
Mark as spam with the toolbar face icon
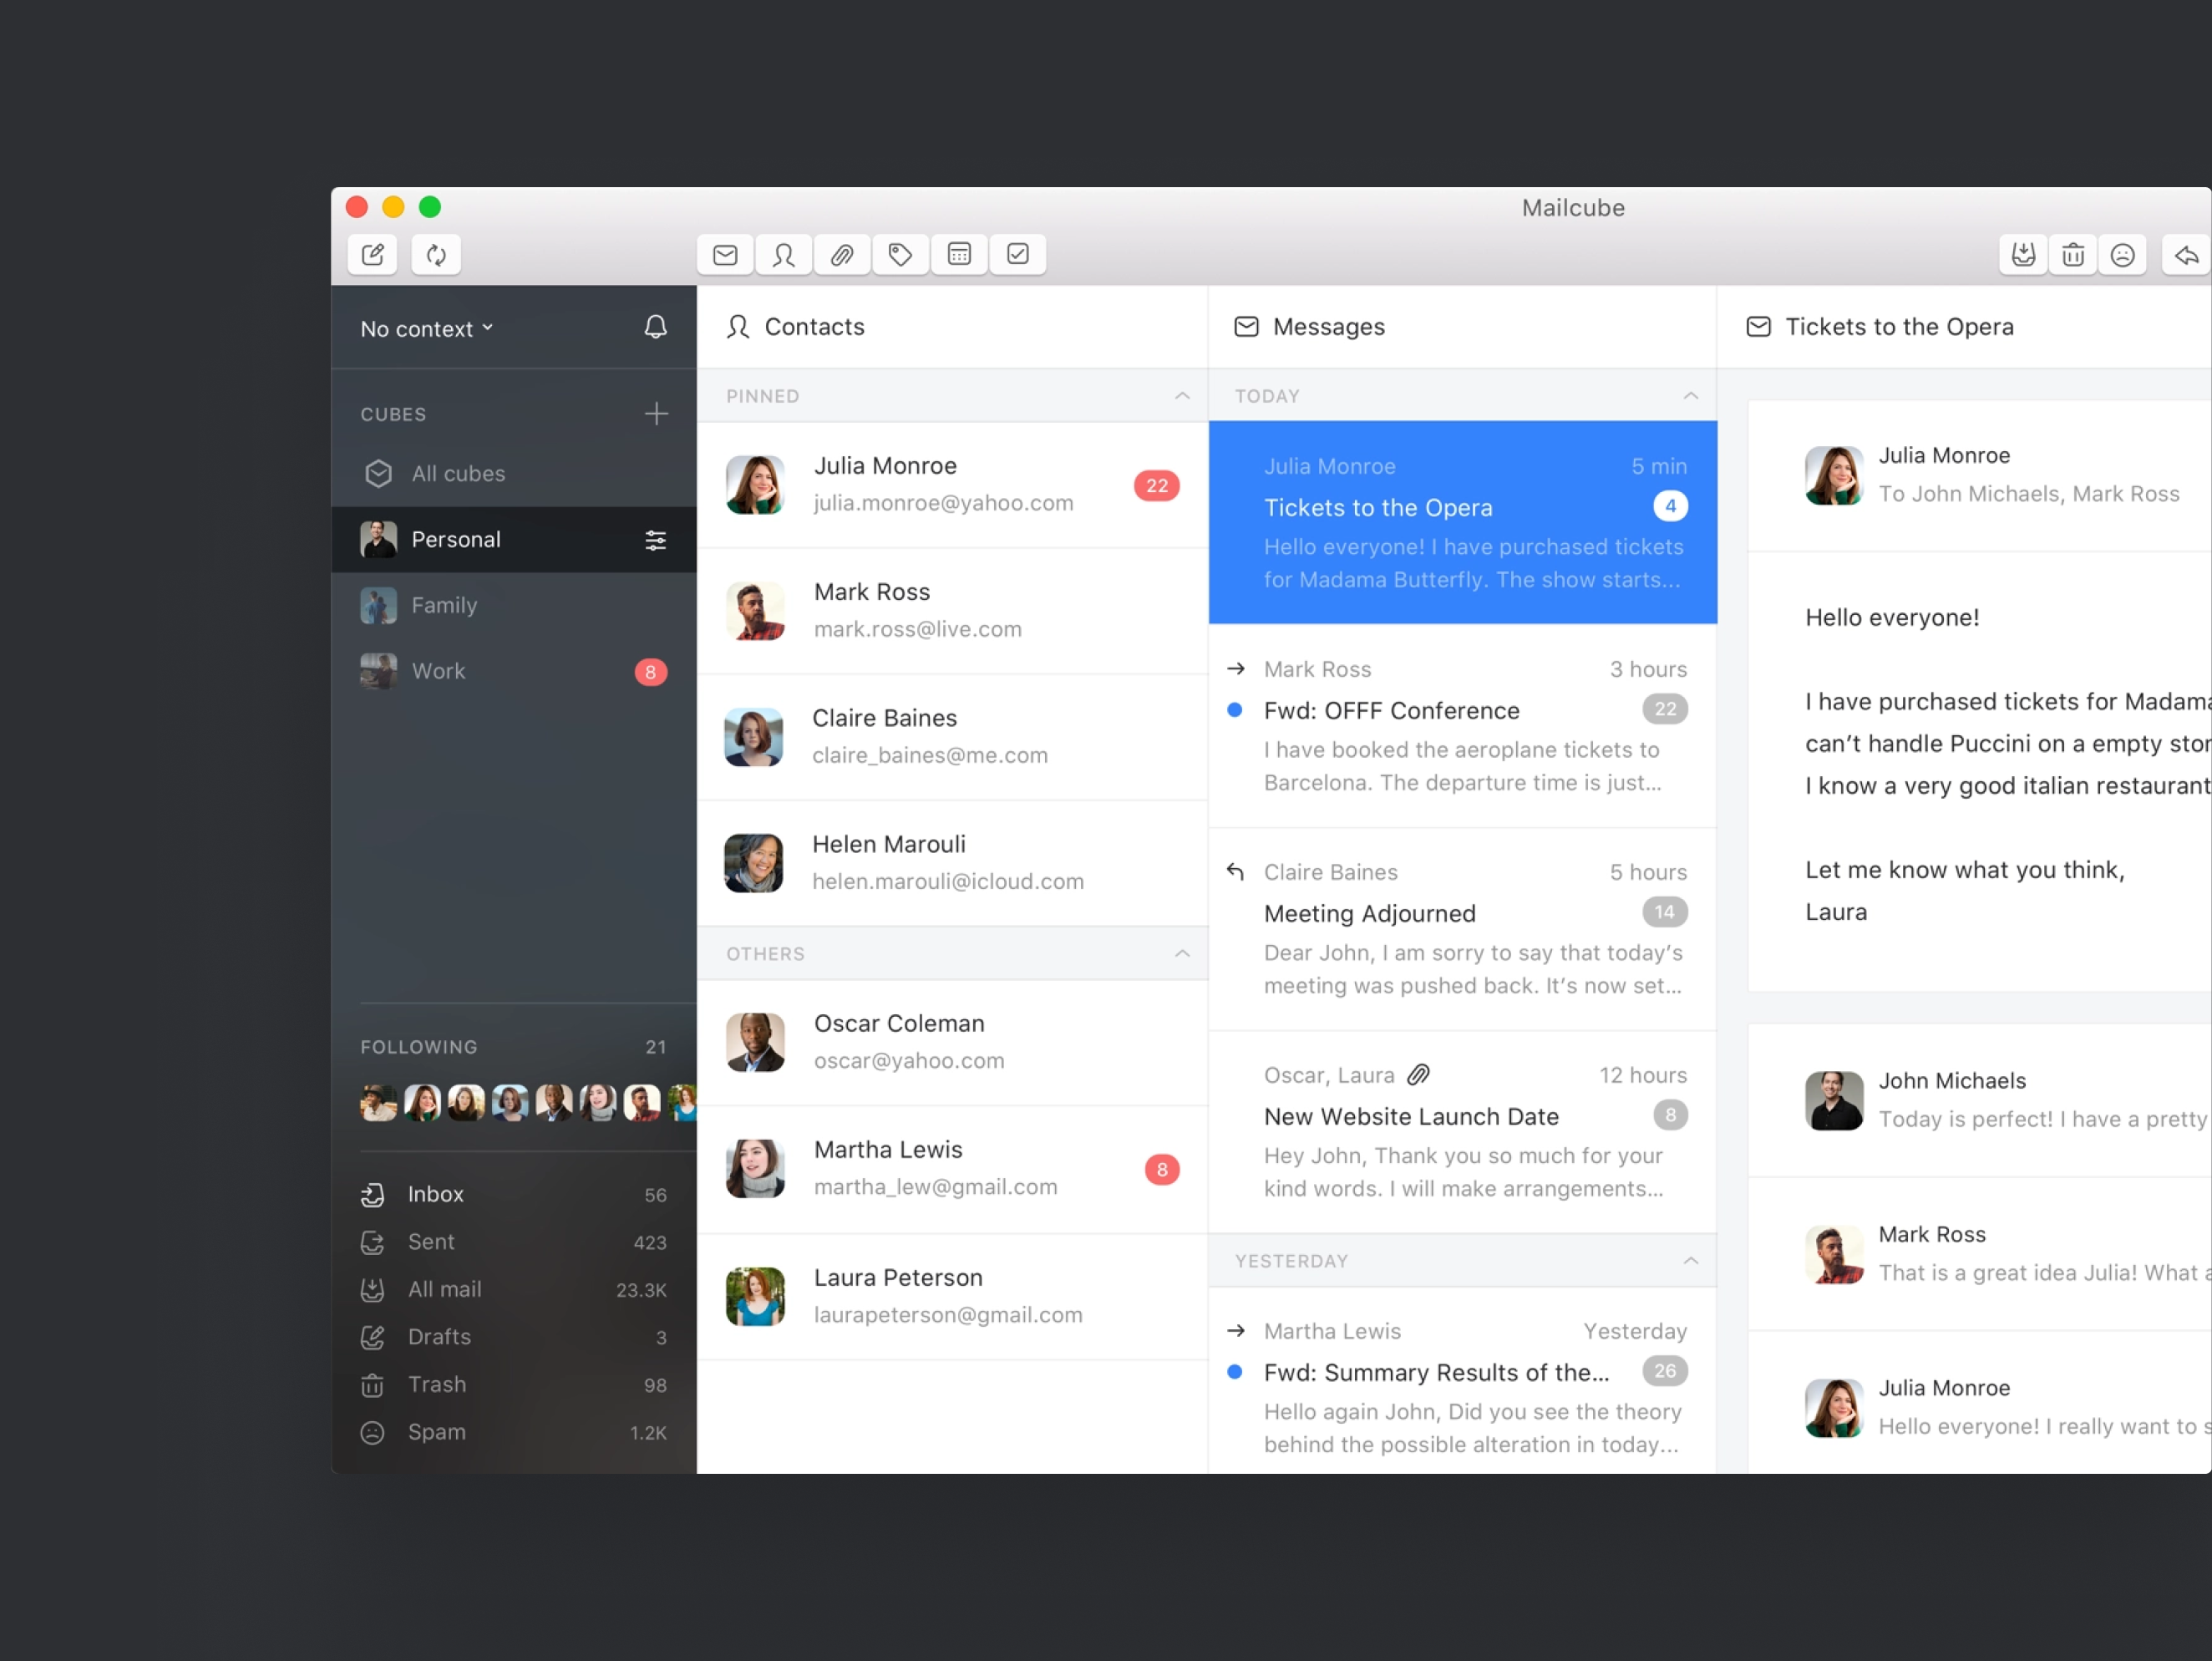pos(2123,254)
